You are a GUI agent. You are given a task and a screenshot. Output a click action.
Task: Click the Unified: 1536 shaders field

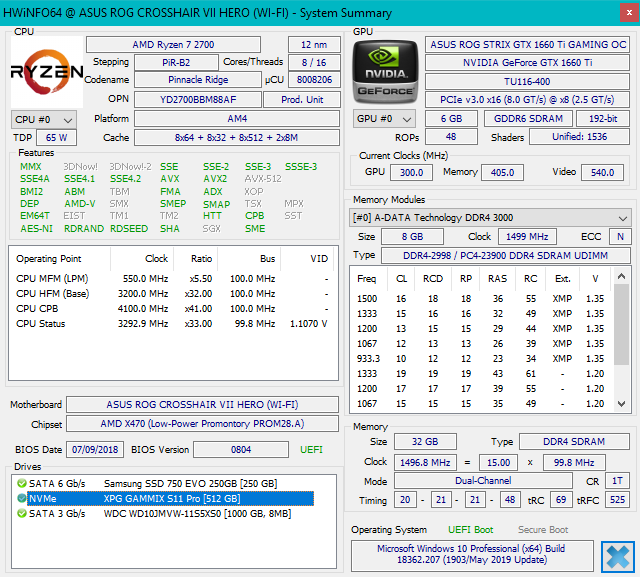click(x=580, y=137)
